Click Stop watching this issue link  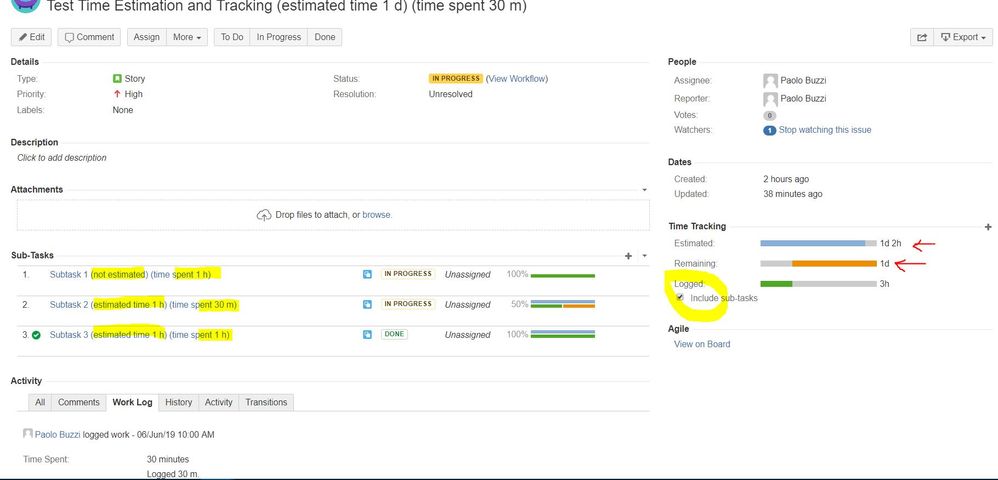[x=825, y=130]
